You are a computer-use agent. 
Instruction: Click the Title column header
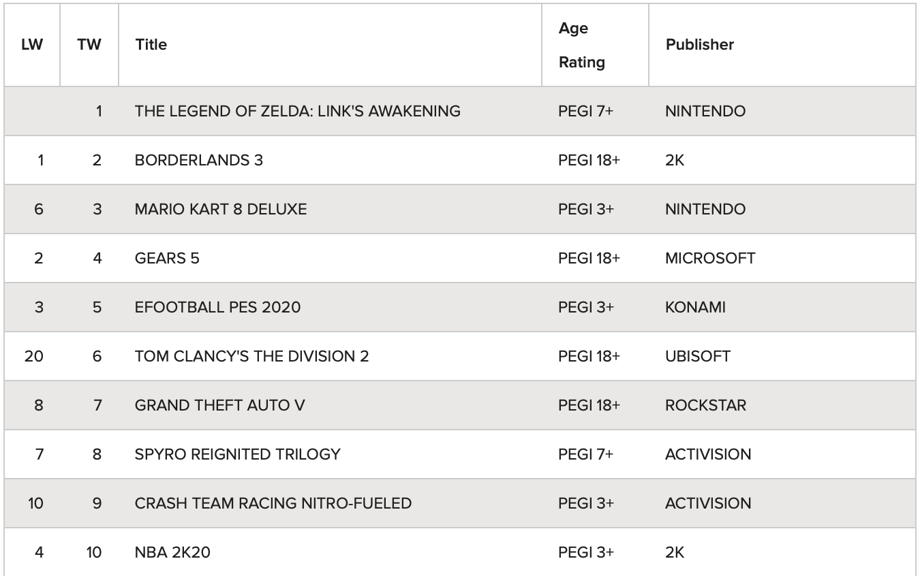[151, 45]
